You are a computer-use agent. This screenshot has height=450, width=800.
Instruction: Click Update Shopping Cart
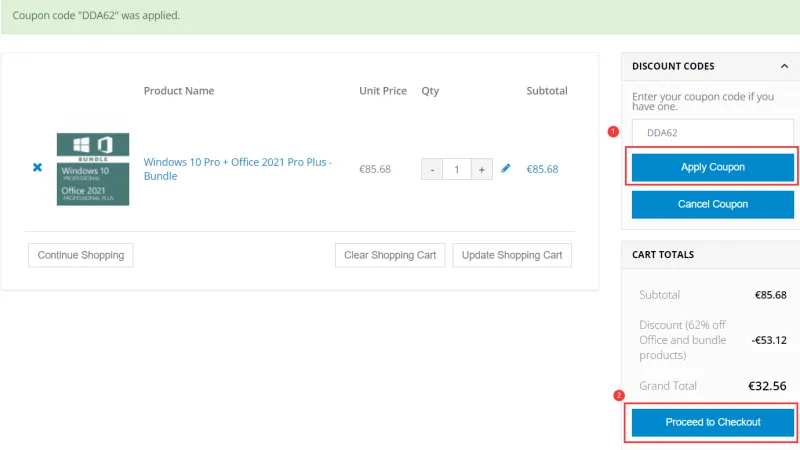click(512, 255)
